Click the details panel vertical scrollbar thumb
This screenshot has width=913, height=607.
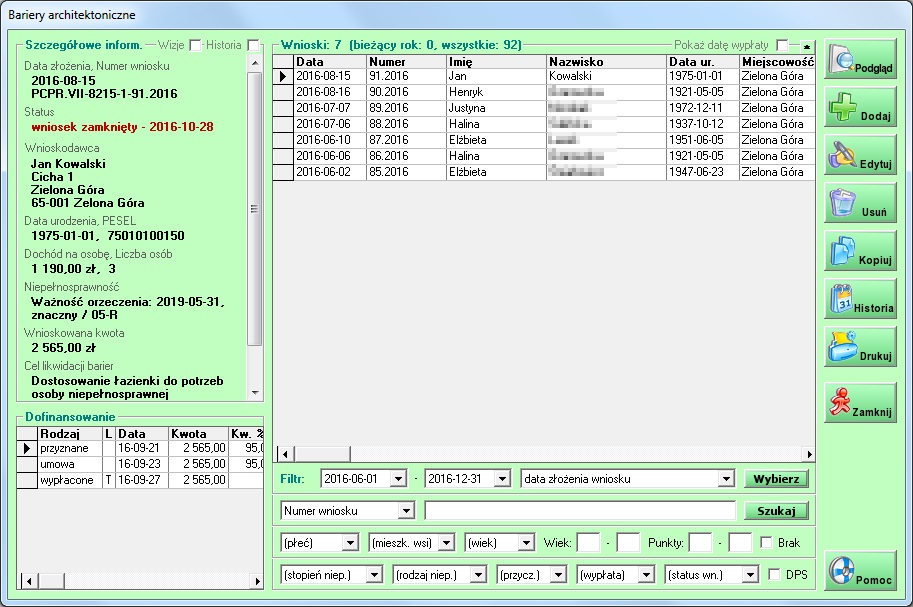coord(254,209)
